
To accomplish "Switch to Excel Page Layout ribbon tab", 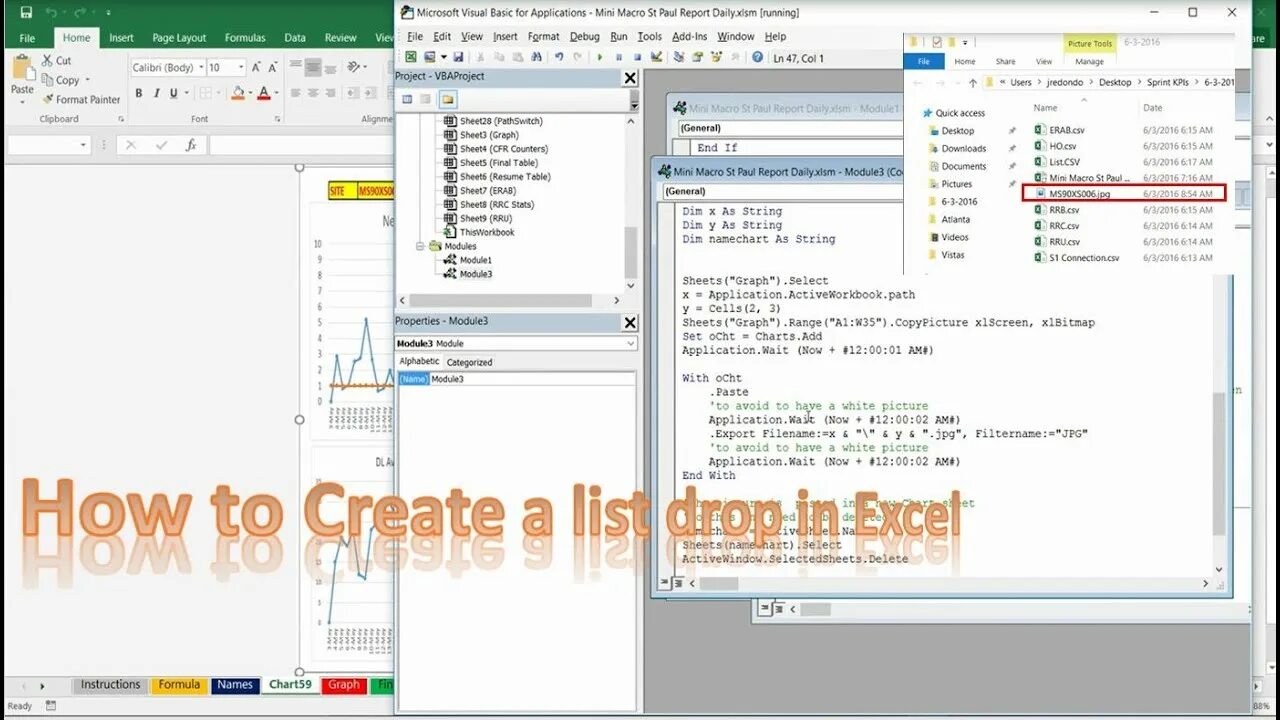I will coord(179,38).
